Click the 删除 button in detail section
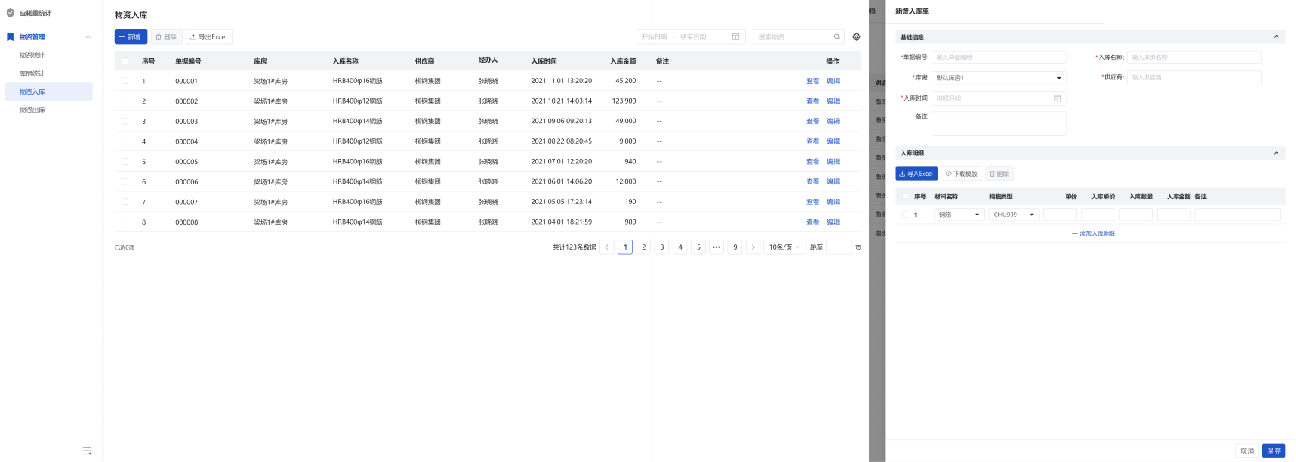The height and width of the screenshot is (462, 1296). tap(1000, 173)
